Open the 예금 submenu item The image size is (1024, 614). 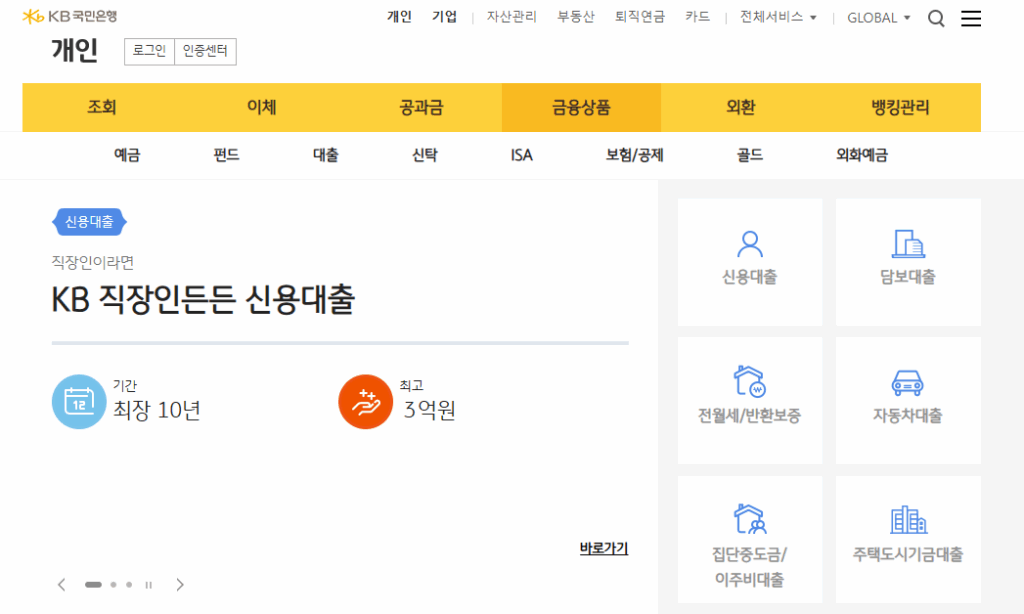(126, 155)
